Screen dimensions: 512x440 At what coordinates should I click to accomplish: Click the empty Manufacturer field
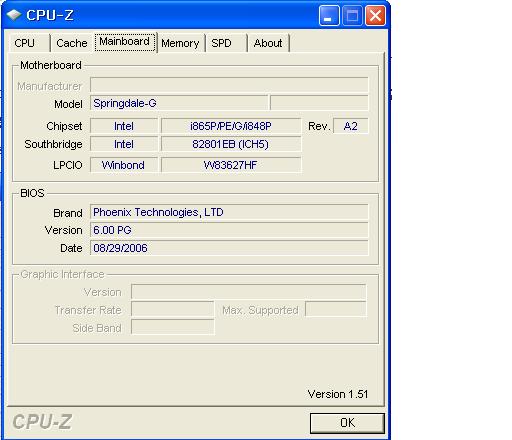pos(229,85)
